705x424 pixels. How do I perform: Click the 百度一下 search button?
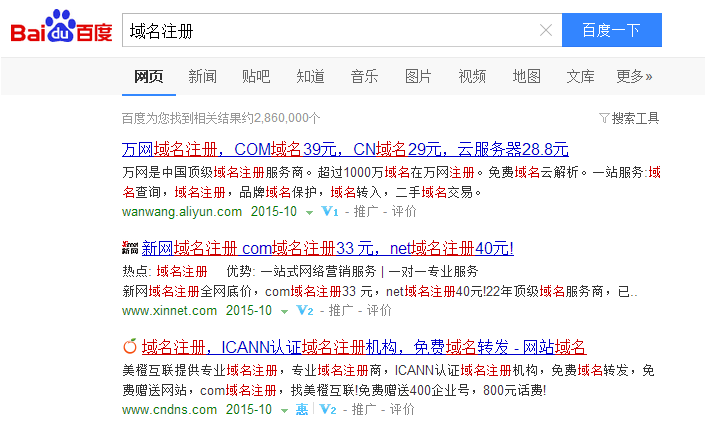611,30
